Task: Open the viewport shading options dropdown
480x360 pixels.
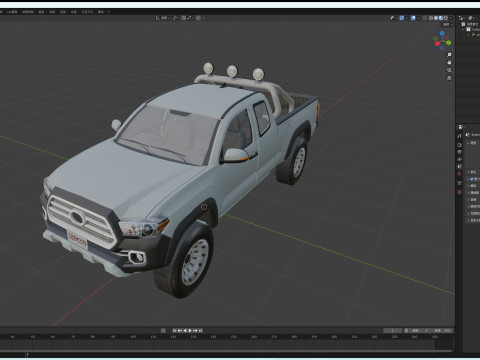Action: [451, 18]
